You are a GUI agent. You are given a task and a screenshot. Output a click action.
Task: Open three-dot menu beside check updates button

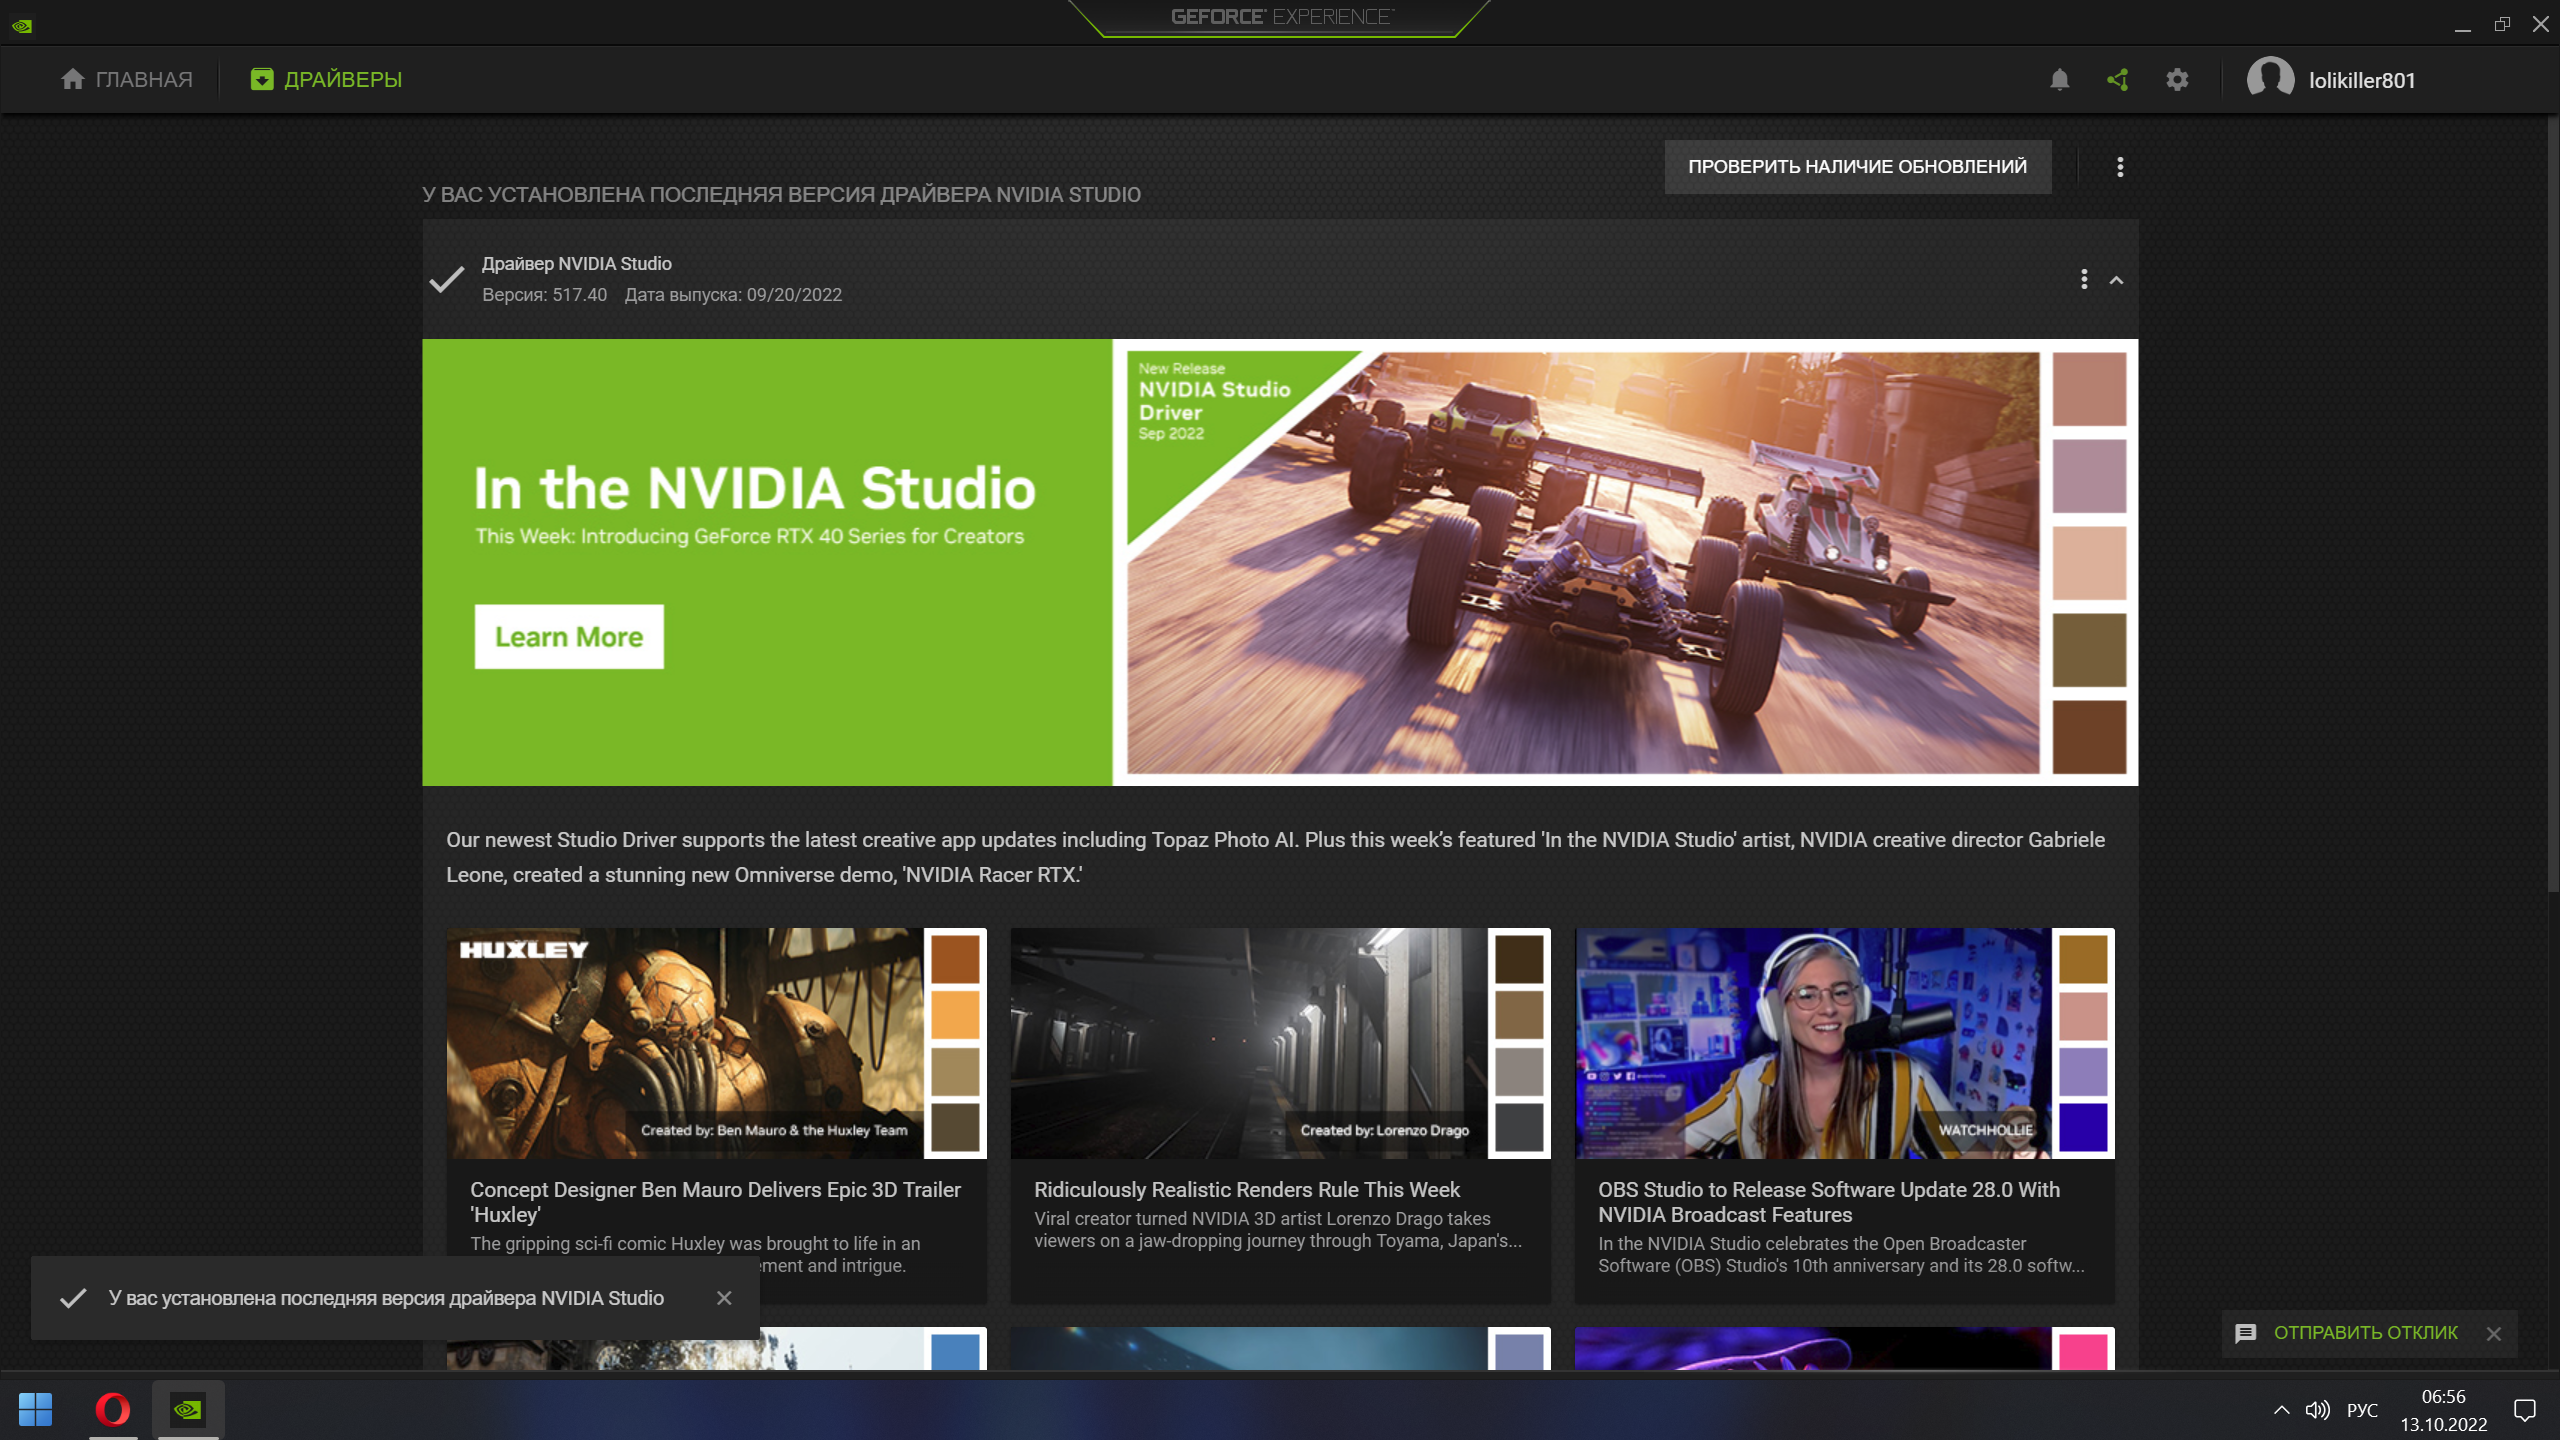pos(2120,167)
